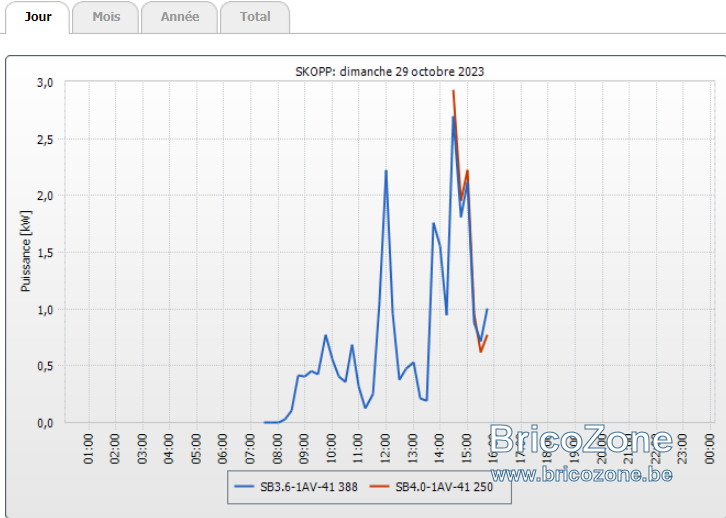Click the 23:00 time label

tap(683, 449)
